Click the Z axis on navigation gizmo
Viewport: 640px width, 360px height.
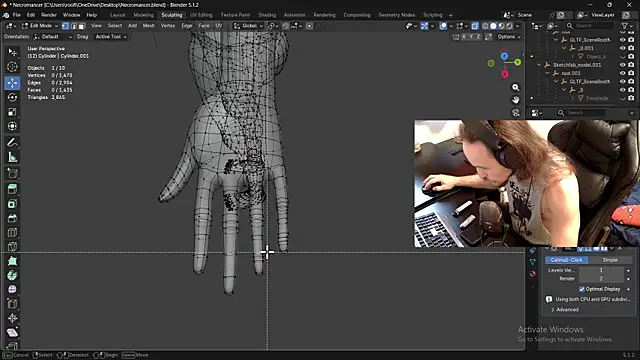point(504,56)
